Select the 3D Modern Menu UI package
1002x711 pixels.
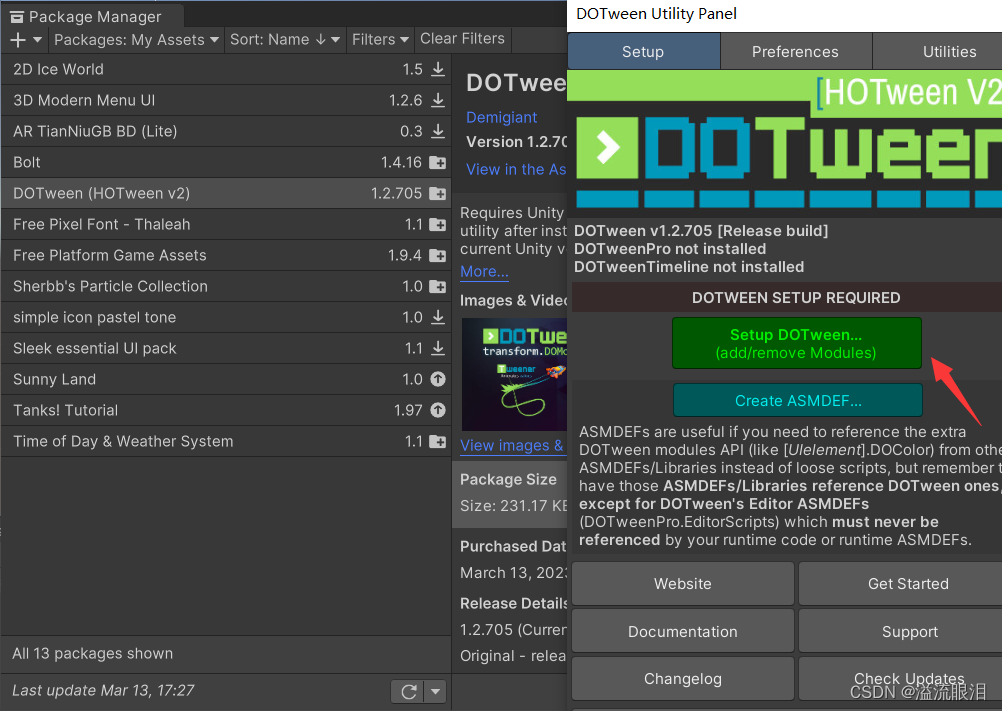(x=226, y=100)
